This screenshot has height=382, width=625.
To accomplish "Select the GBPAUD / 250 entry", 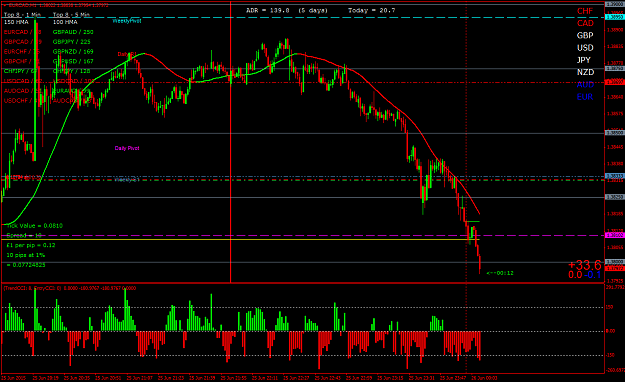I will 73,32.
